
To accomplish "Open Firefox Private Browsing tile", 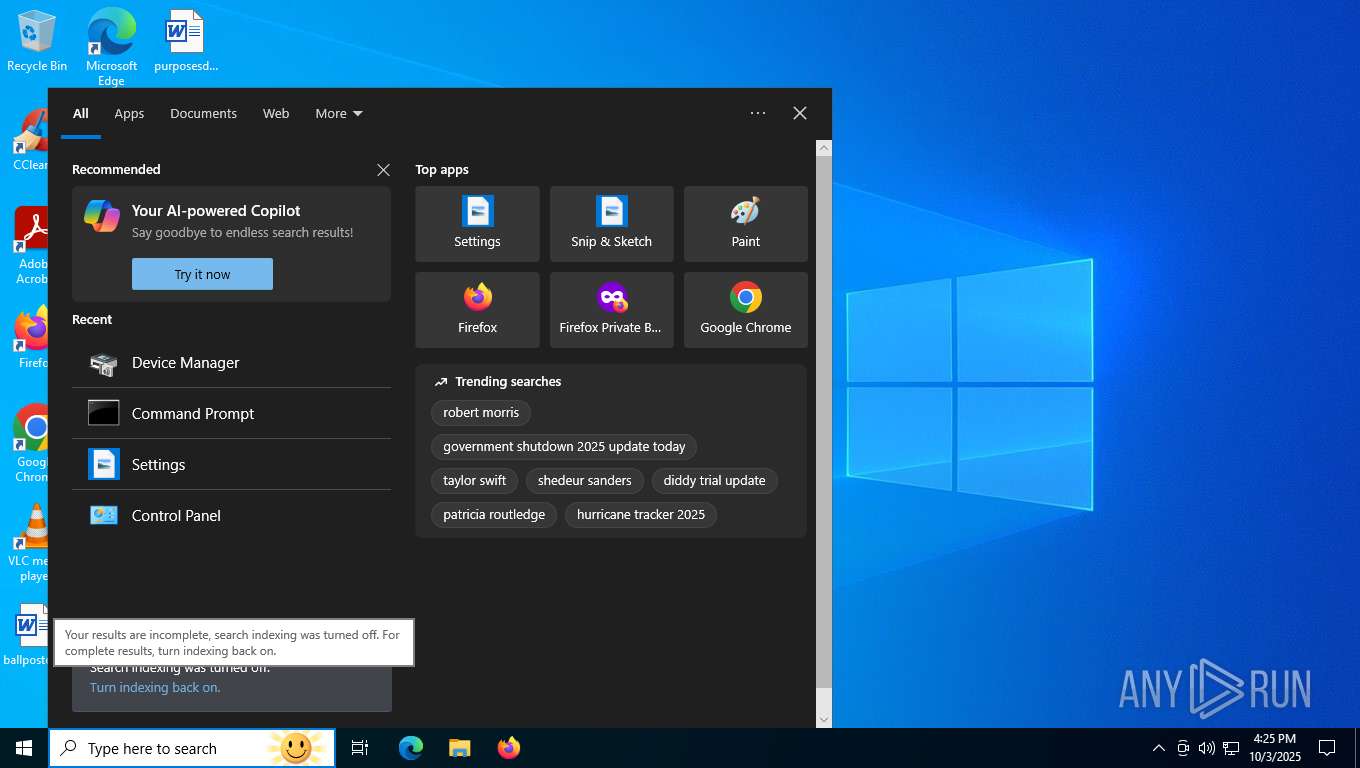I will click(611, 310).
